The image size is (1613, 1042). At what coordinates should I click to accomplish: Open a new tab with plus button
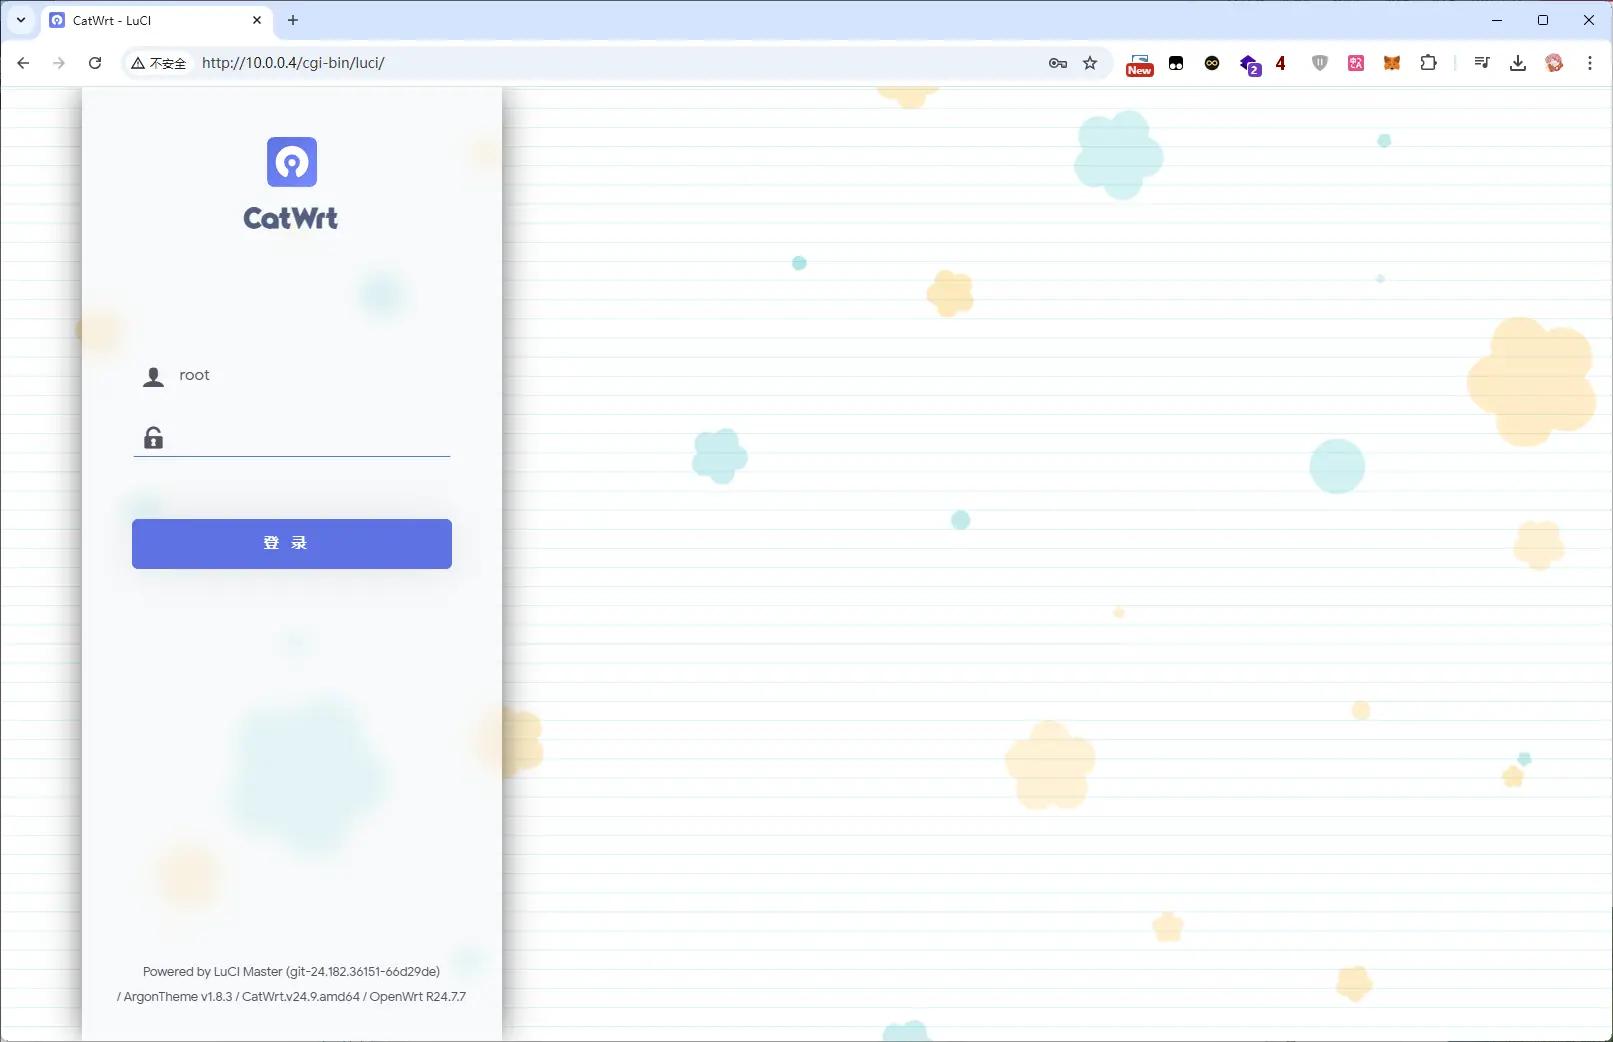[293, 20]
